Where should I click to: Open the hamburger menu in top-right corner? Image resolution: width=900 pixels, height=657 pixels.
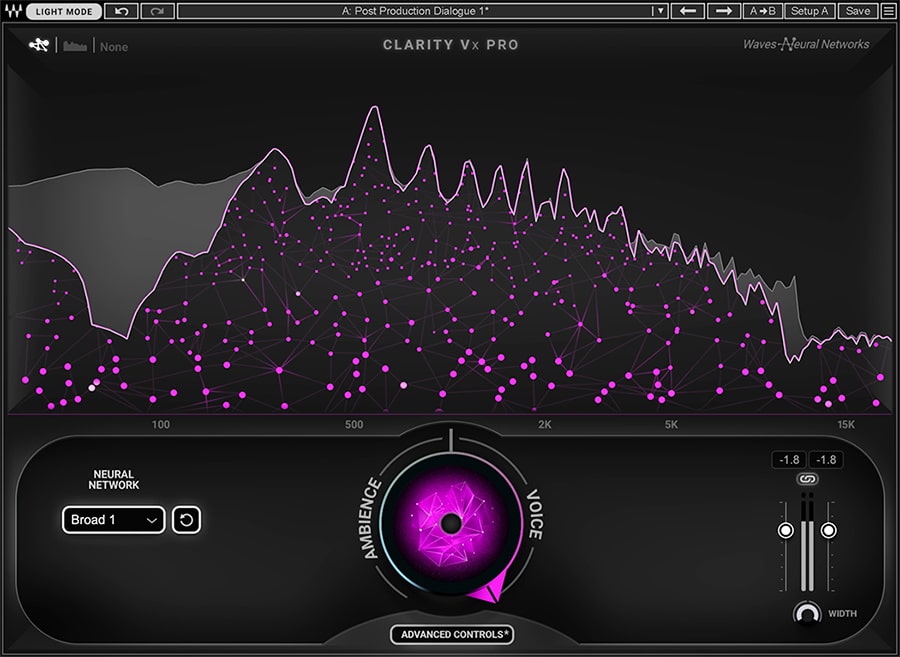point(888,11)
